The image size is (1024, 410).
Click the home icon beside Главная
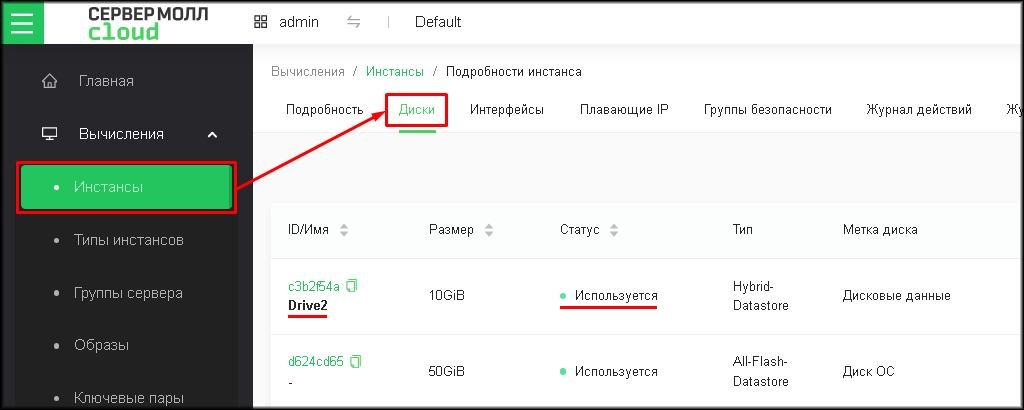49,81
